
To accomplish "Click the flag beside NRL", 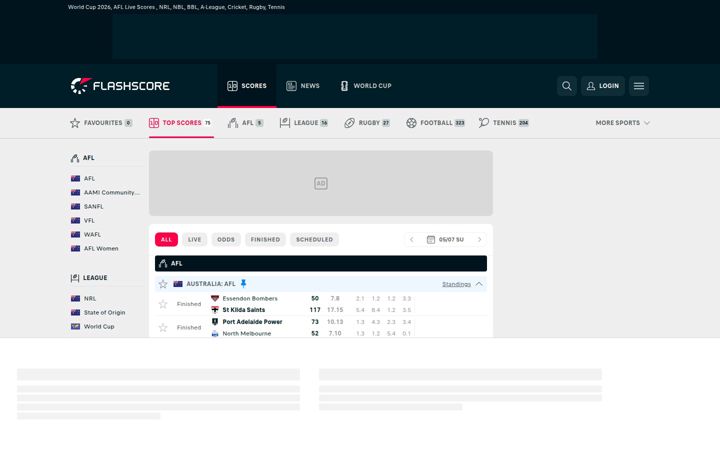I will point(75,298).
